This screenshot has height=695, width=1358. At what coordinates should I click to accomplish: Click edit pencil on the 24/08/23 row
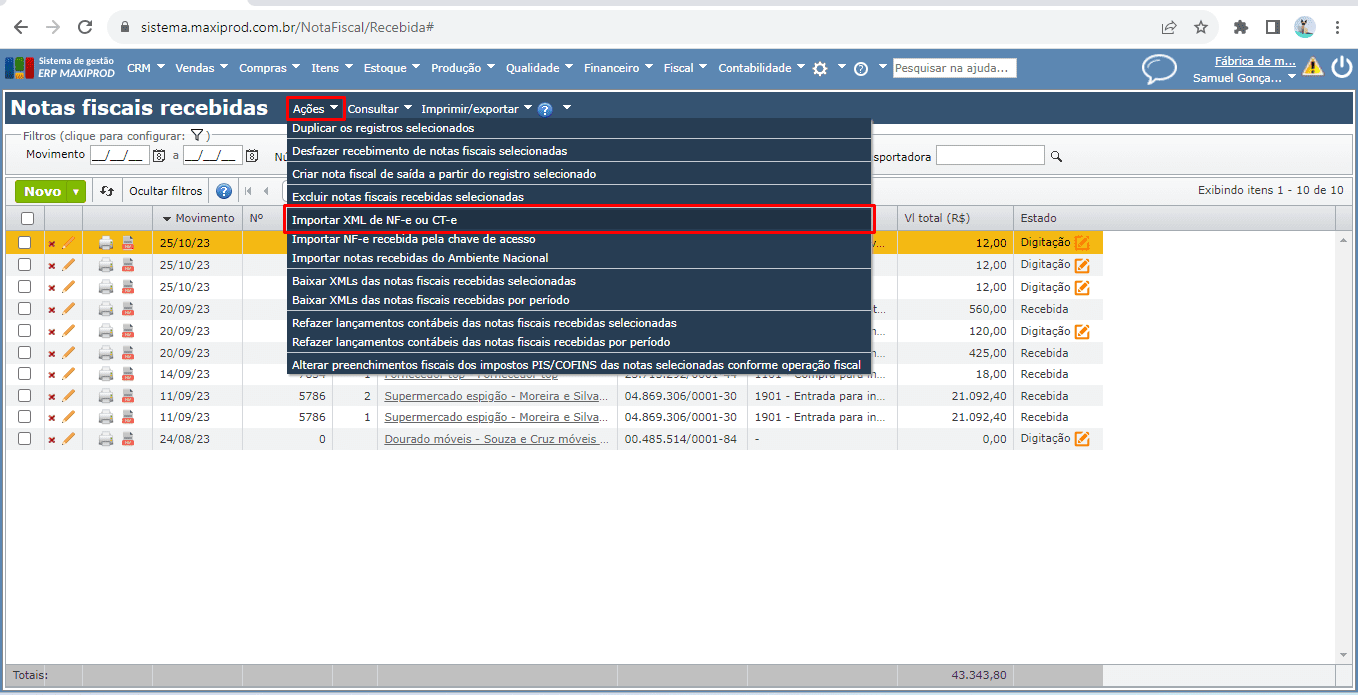69,439
